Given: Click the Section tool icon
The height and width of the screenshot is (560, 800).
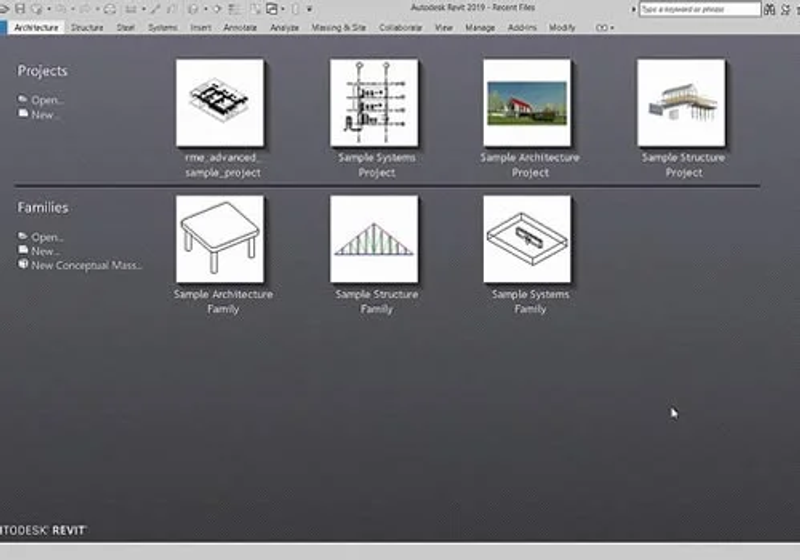Looking at the screenshot, I should (217, 9).
